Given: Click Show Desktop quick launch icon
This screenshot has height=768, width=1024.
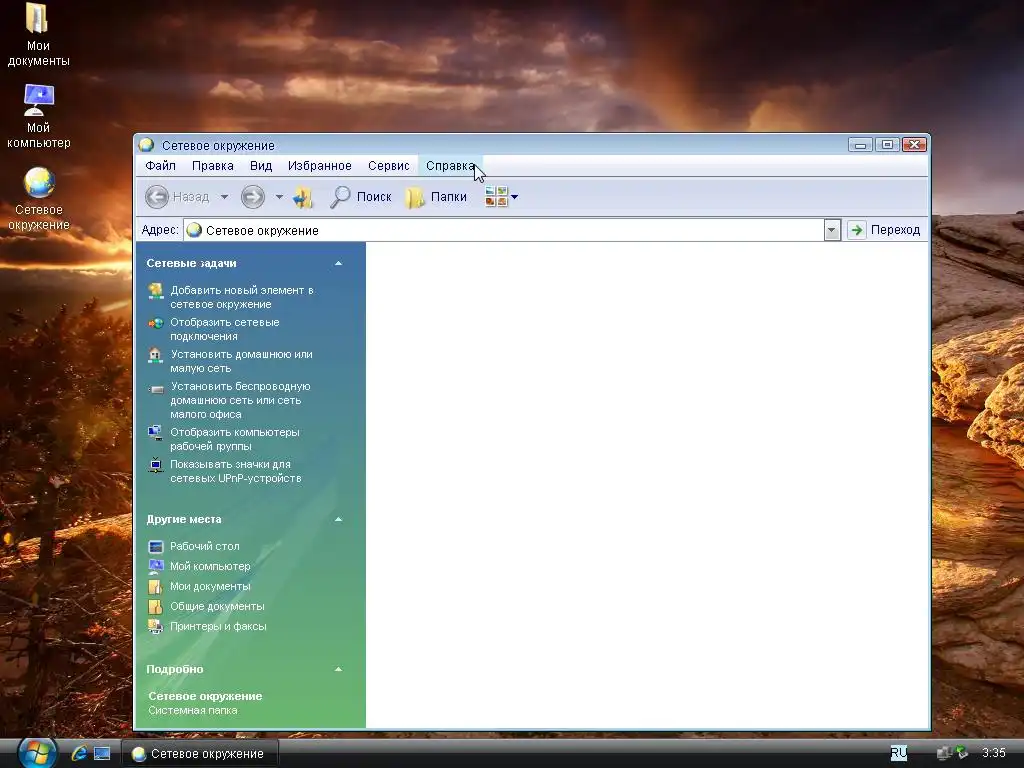Looking at the screenshot, I should coord(103,753).
